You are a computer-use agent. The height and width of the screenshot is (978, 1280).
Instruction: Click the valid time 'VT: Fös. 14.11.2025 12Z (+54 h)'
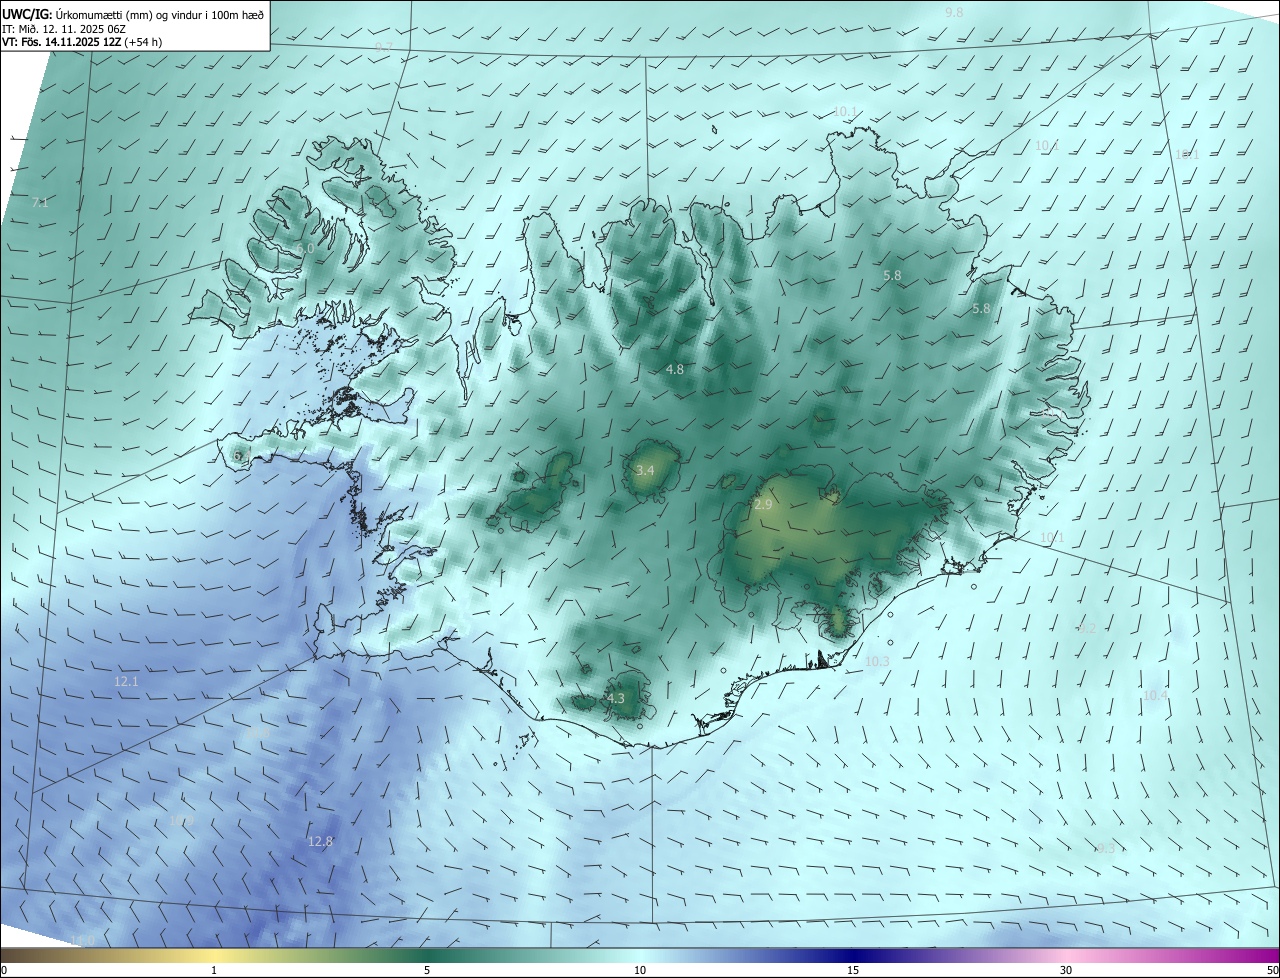(x=81, y=42)
